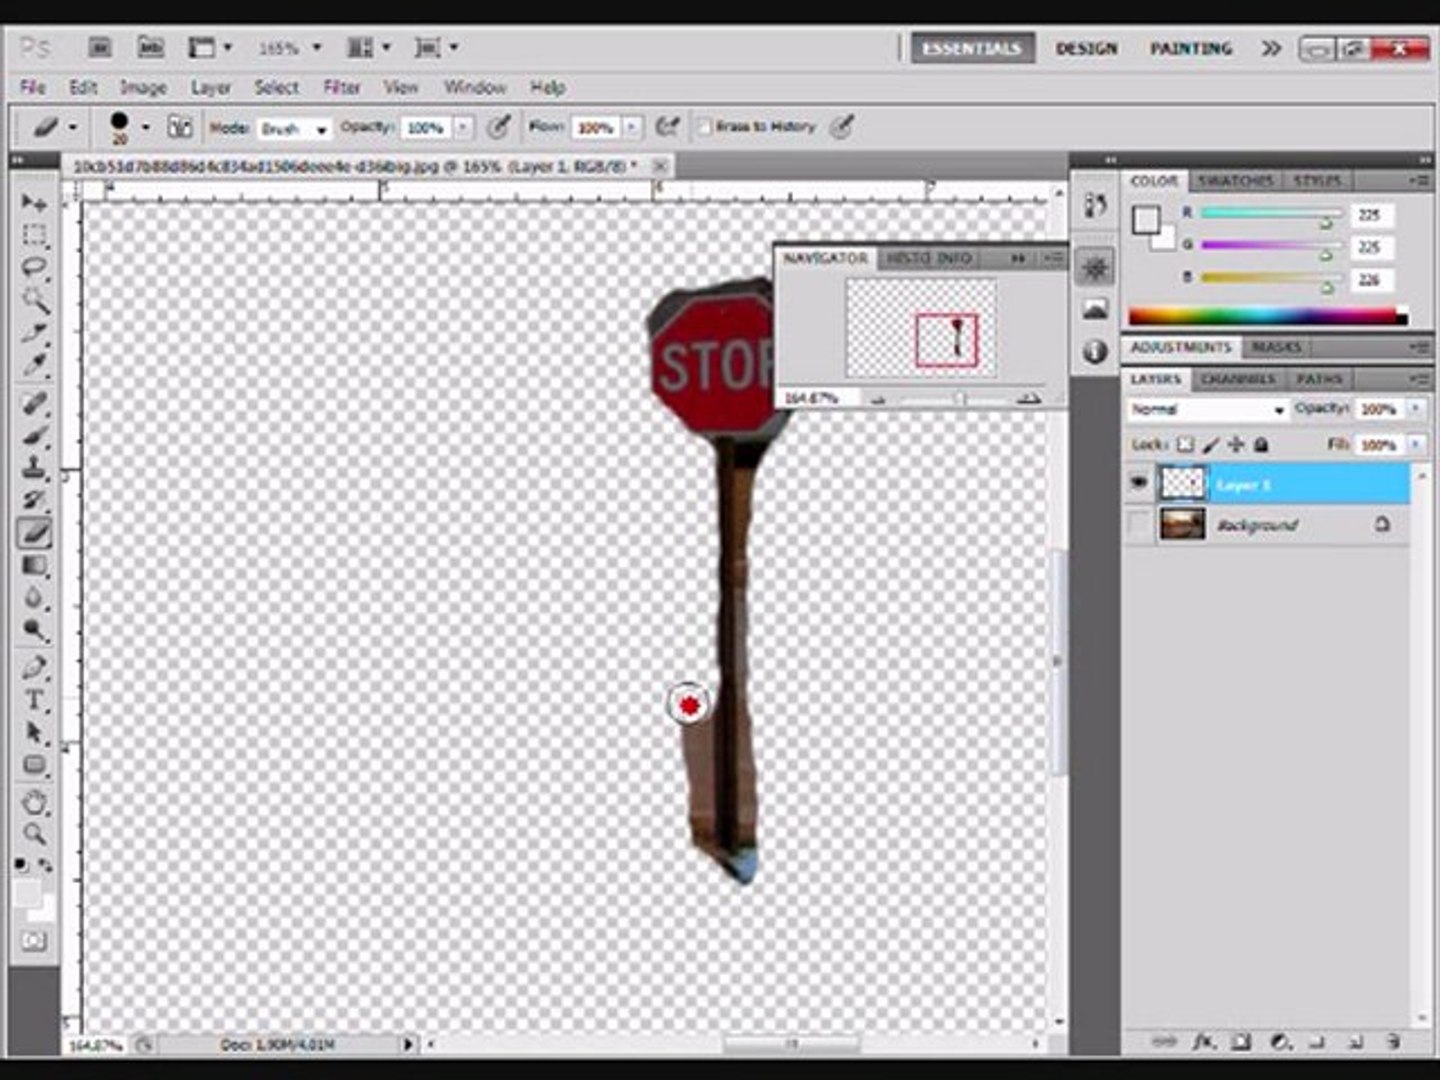Select the Path Selection tool
This screenshot has height=1080, width=1440.
coord(34,733)
